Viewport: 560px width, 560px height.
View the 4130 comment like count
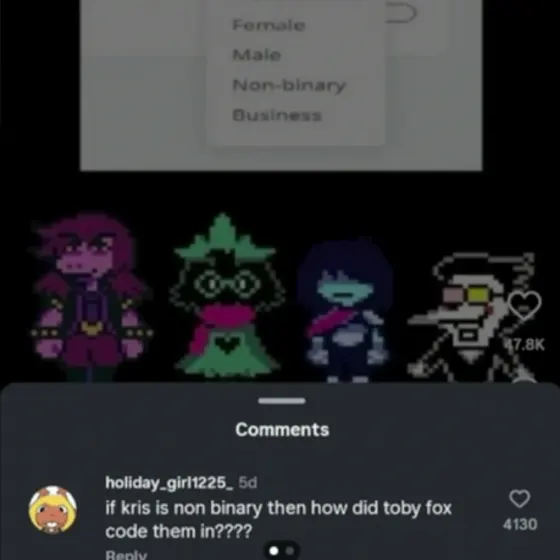[x=520, y=524]
